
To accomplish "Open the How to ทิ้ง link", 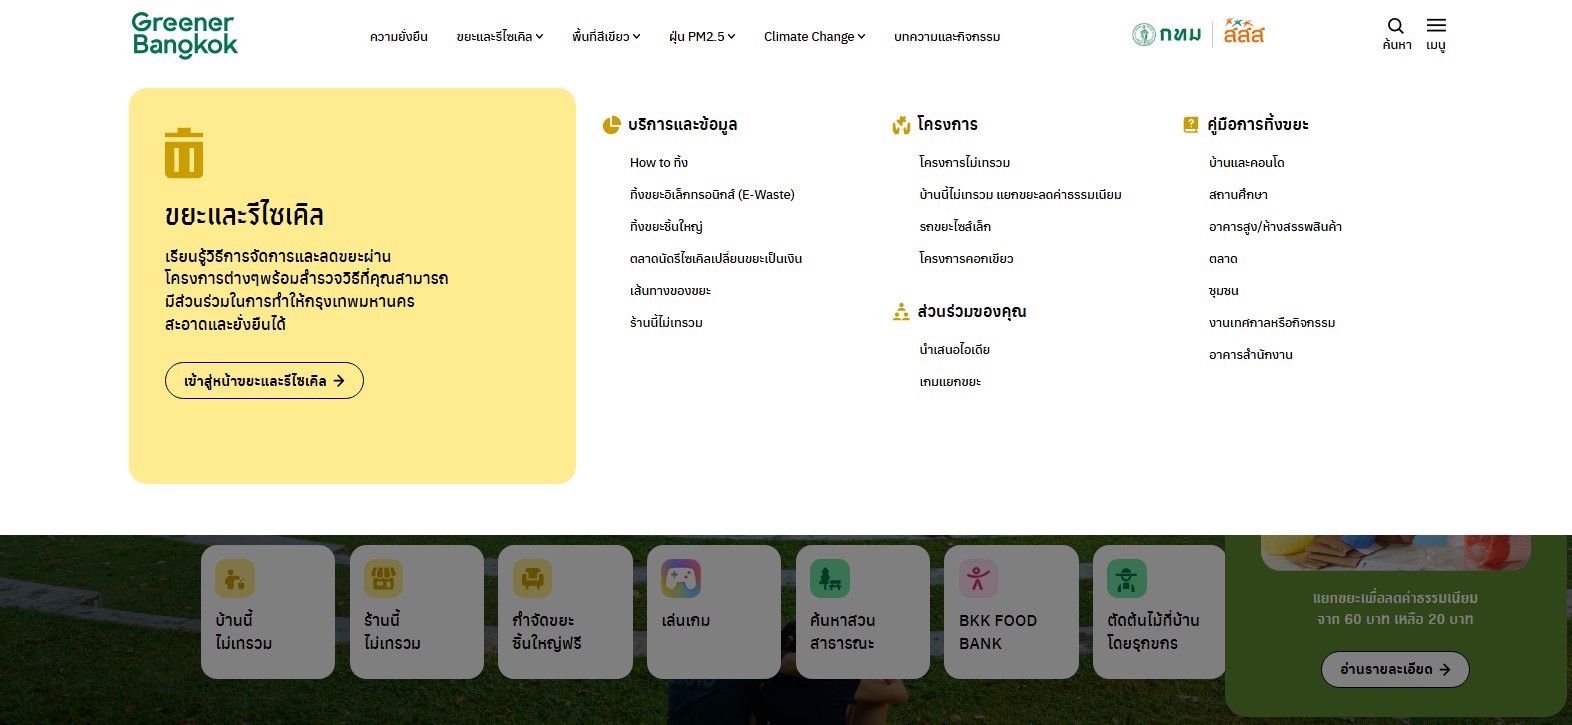I will 659,163.
